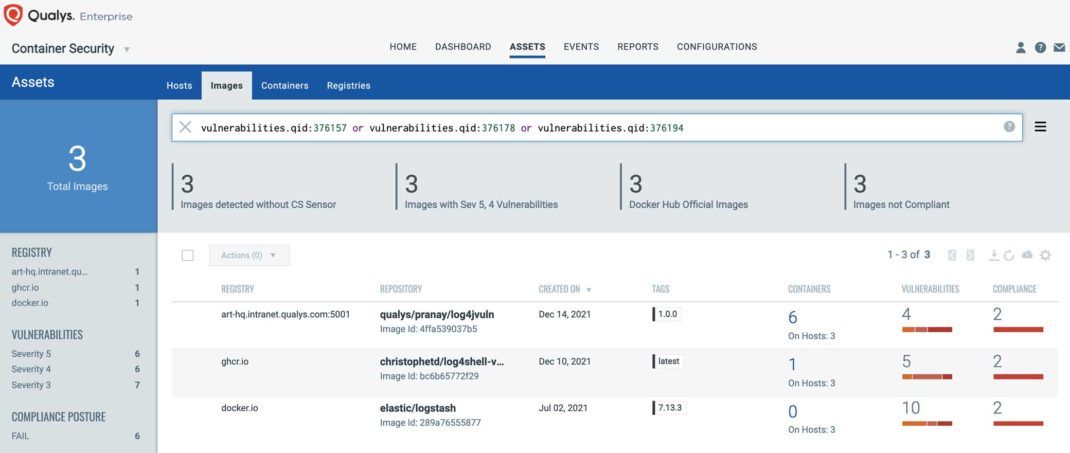This screenshot has width=1070, height=453.
Task: Click logstash vulnerability severity bar
Action: pyautogui.click(x=927, y=423)
